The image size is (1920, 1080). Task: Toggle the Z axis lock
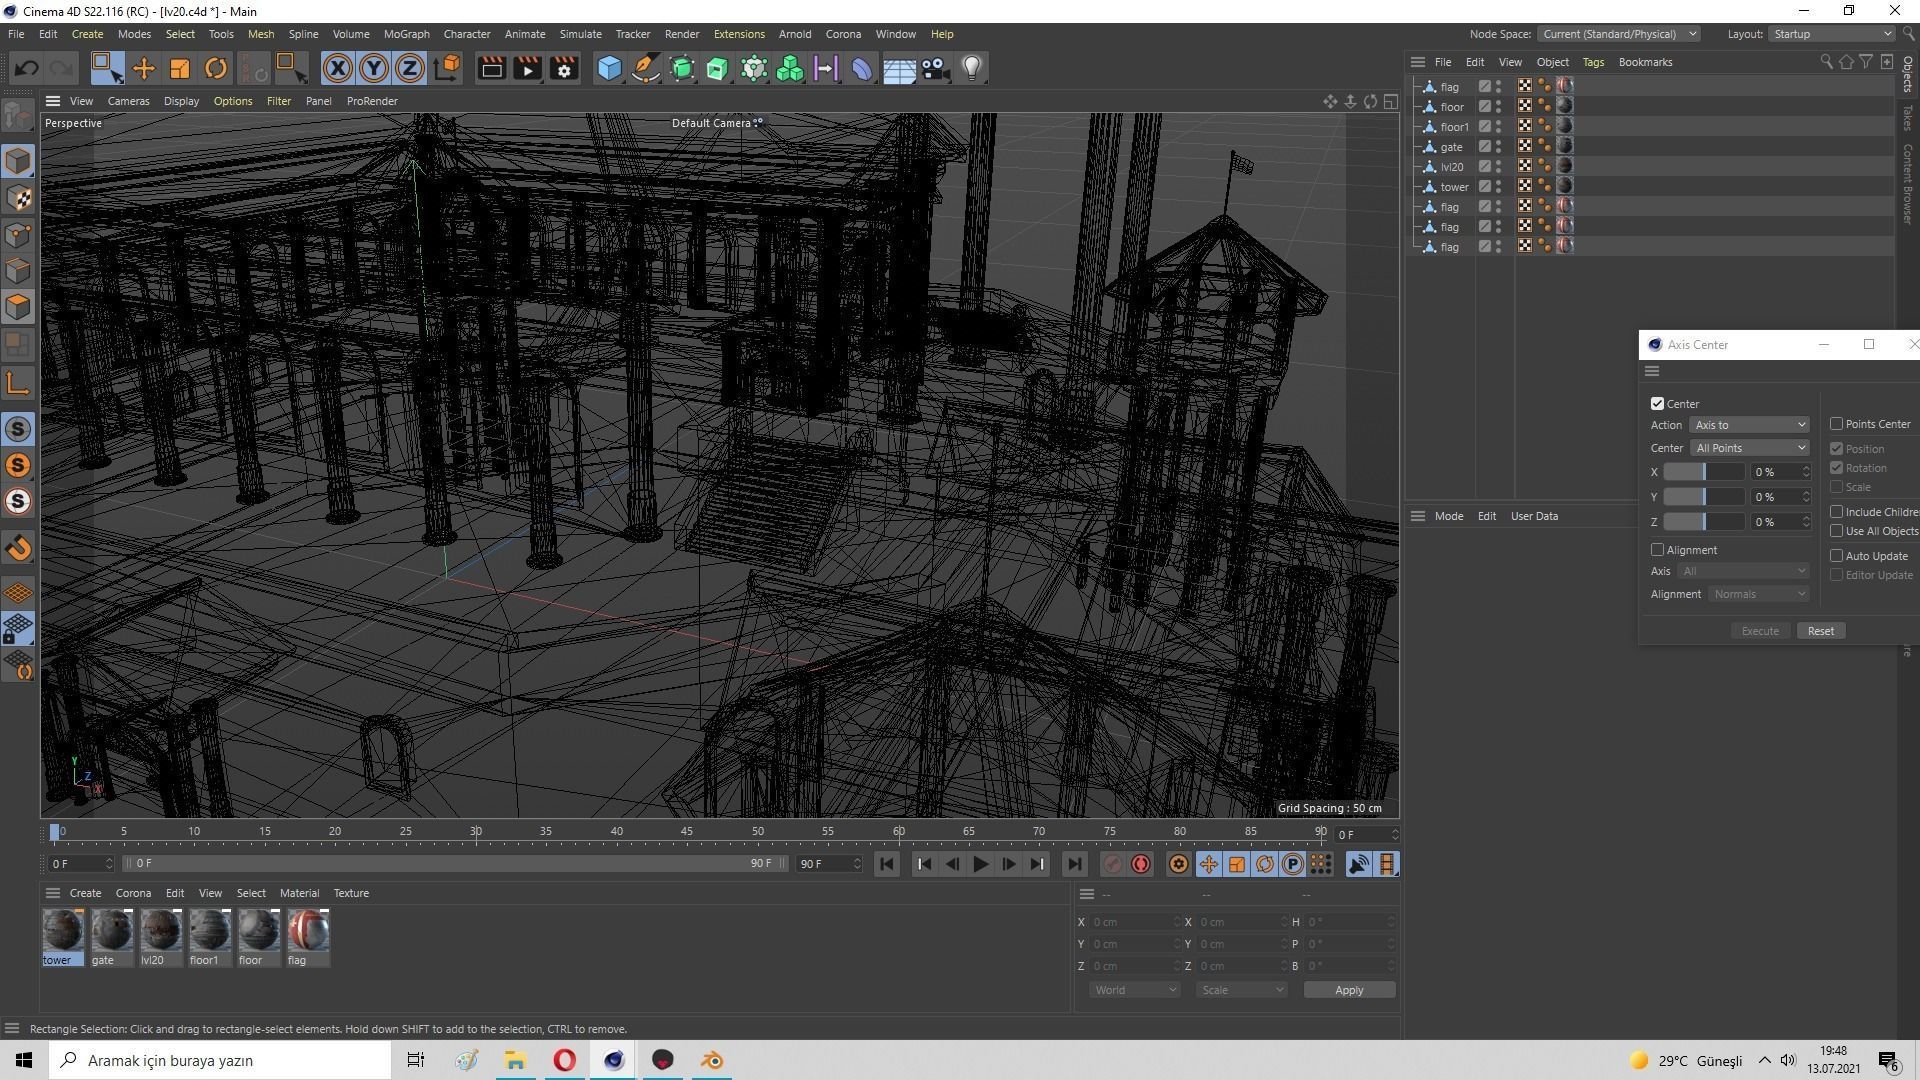coord(410,68)
